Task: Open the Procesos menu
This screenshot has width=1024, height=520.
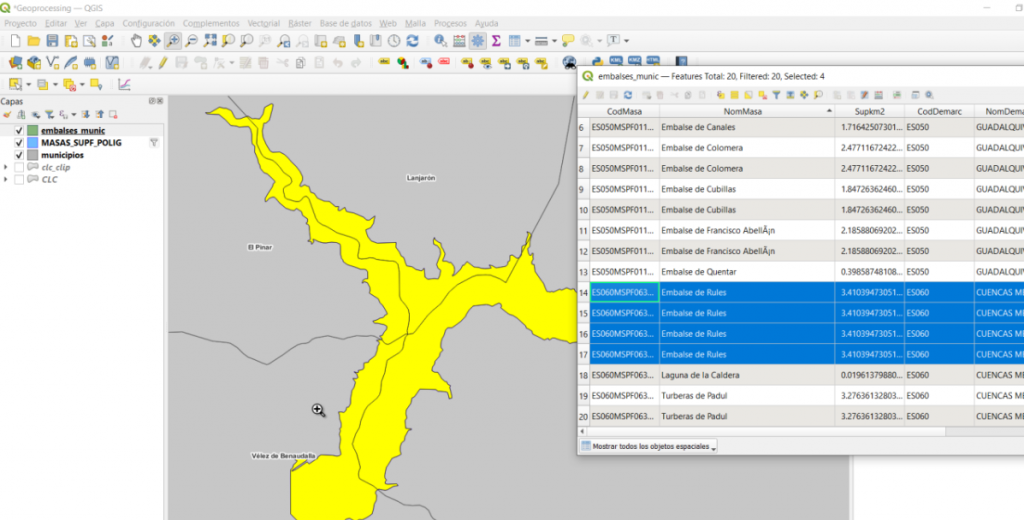Action: (x=450, y=22)
